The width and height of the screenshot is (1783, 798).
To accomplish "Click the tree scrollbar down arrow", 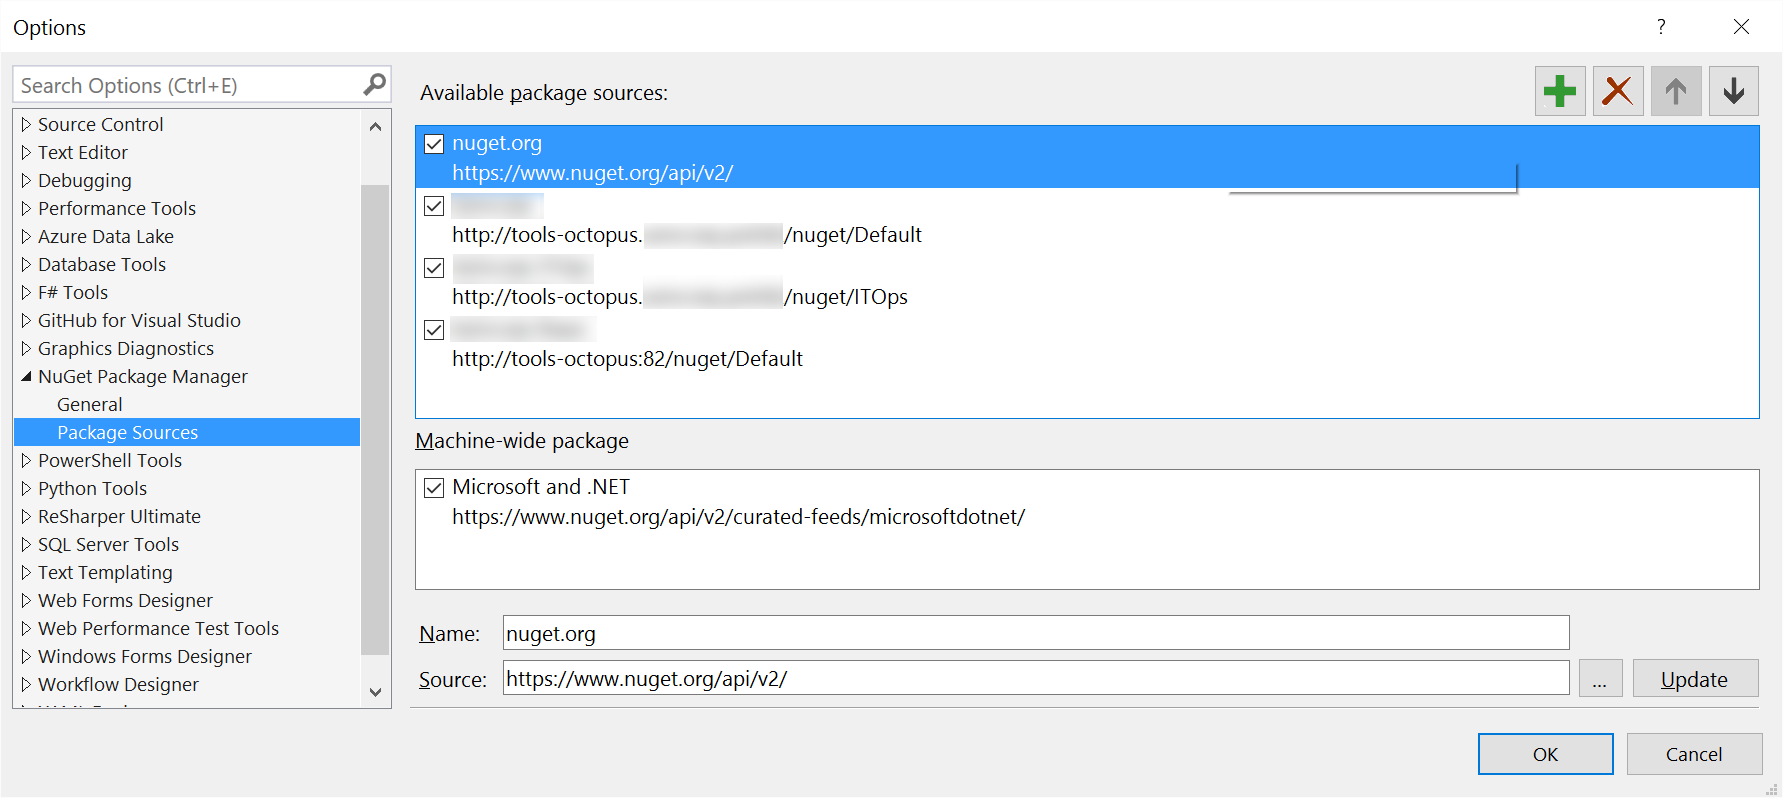I will (375, 692).
